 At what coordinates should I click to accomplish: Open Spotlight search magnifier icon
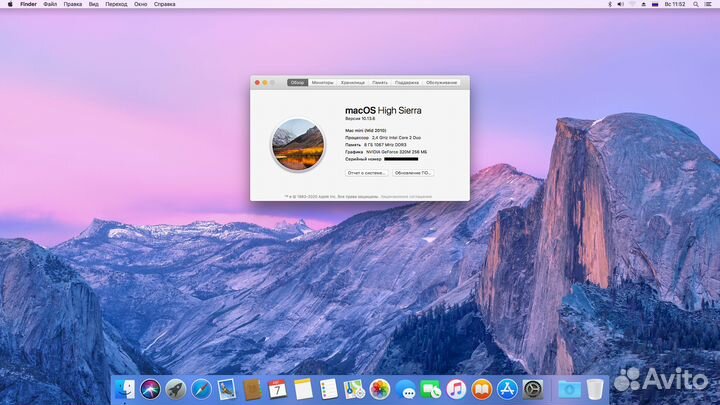click(696, 4)
